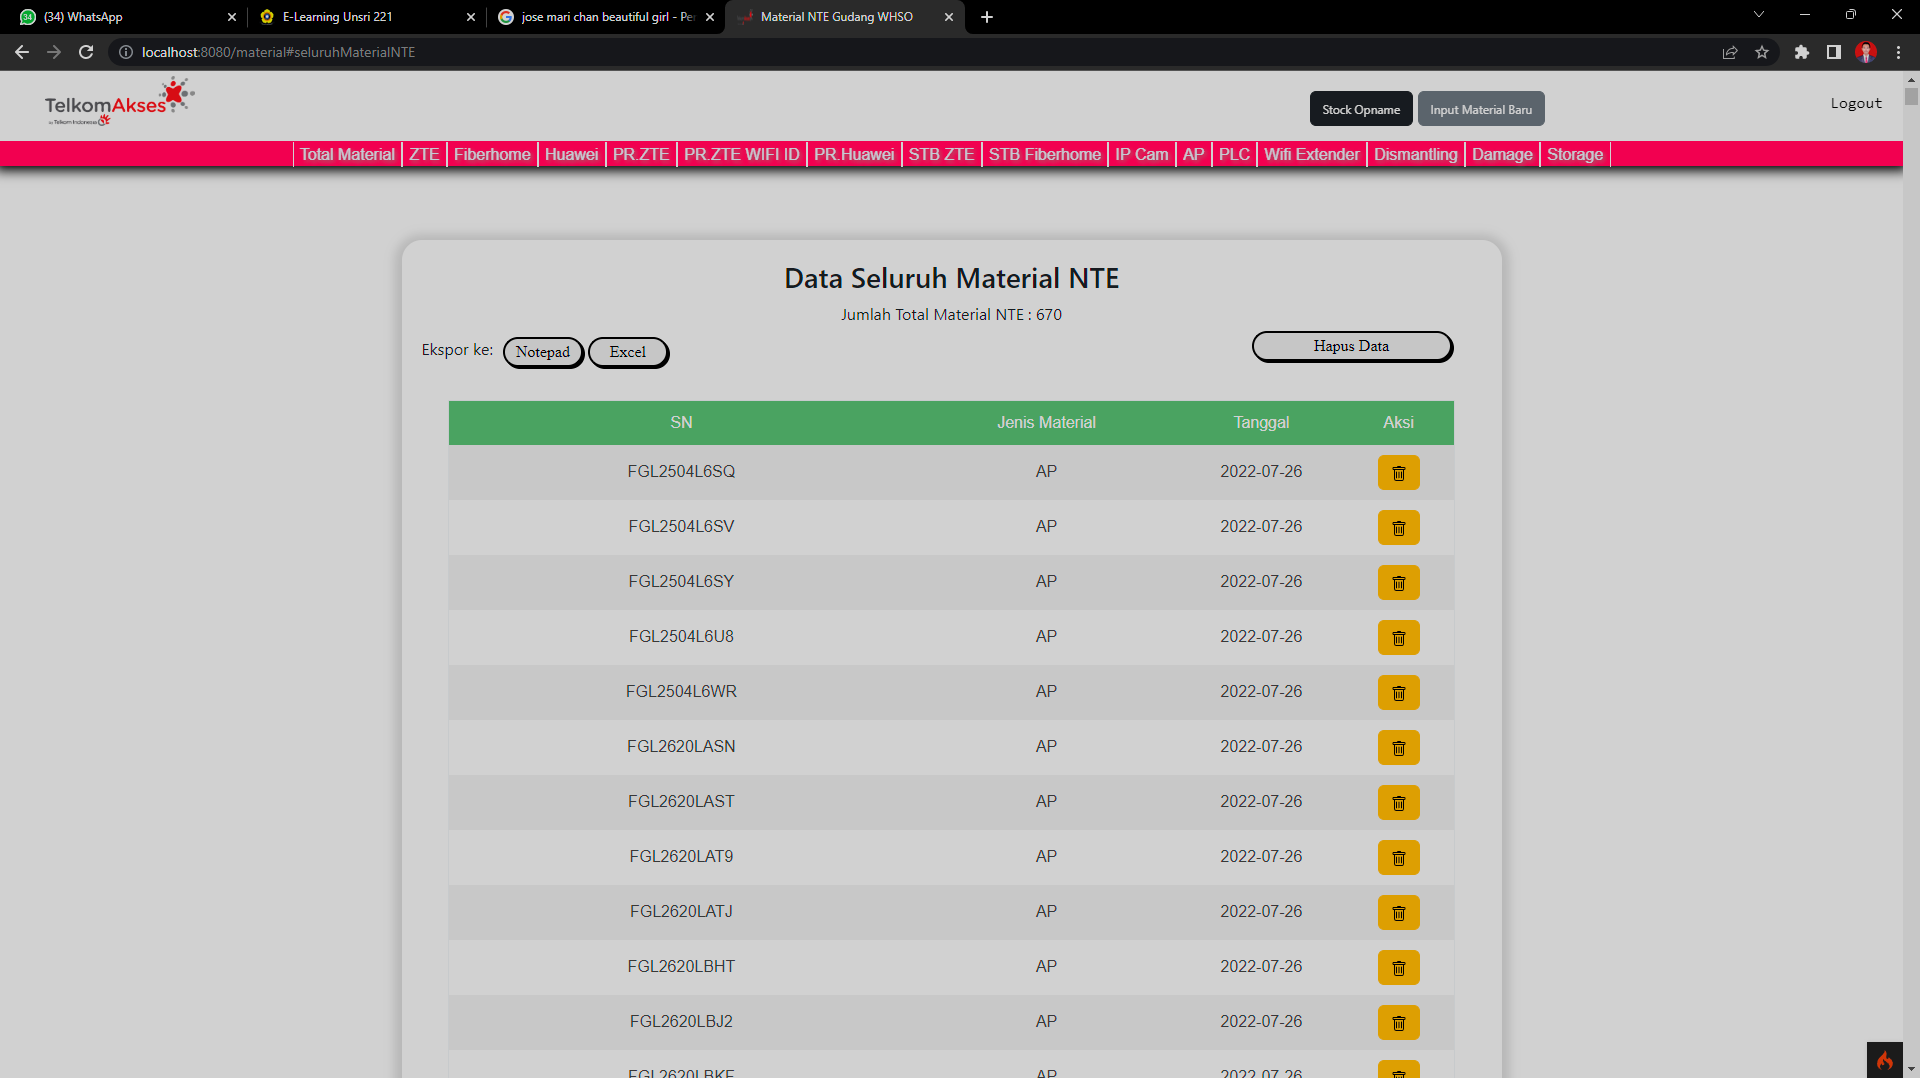The image size is (1920, 1078).
Task: Select serial number FGL2620LBHT cell
Action: pos(681,967)
